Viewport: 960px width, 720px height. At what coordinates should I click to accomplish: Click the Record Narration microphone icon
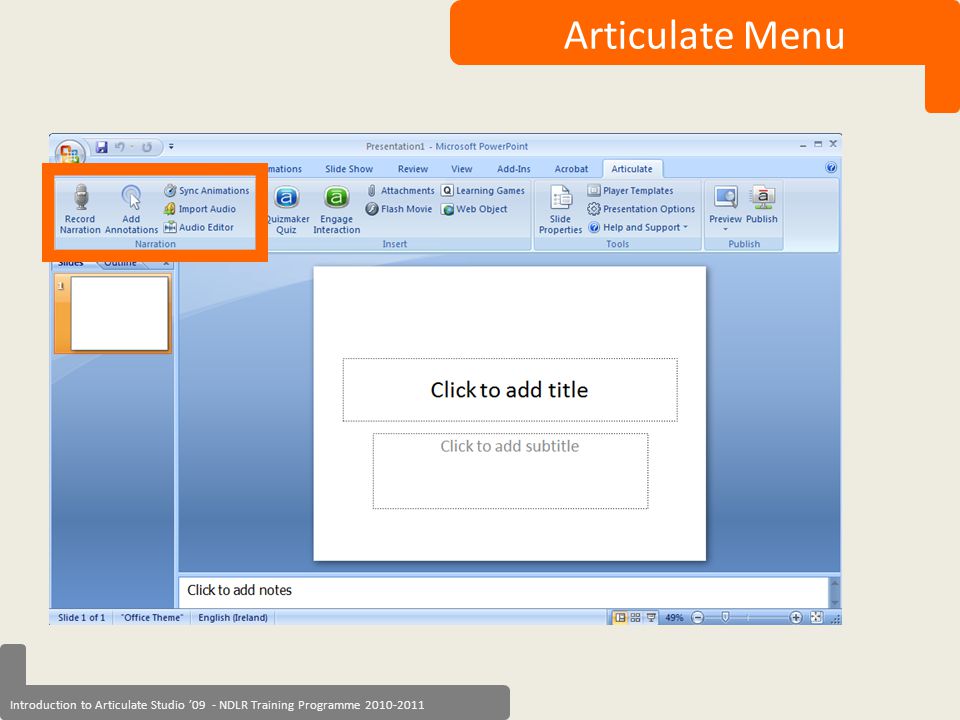[x=81, y=197]
